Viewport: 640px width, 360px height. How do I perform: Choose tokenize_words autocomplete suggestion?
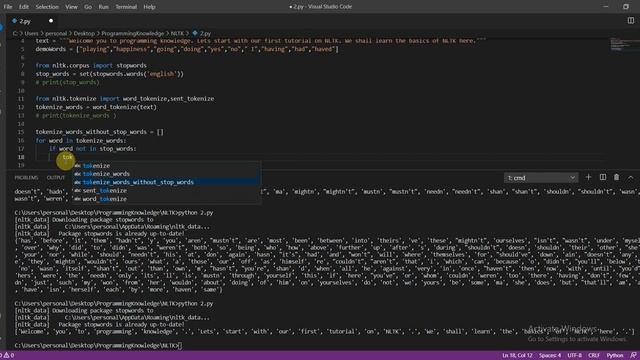click(167, 174)
